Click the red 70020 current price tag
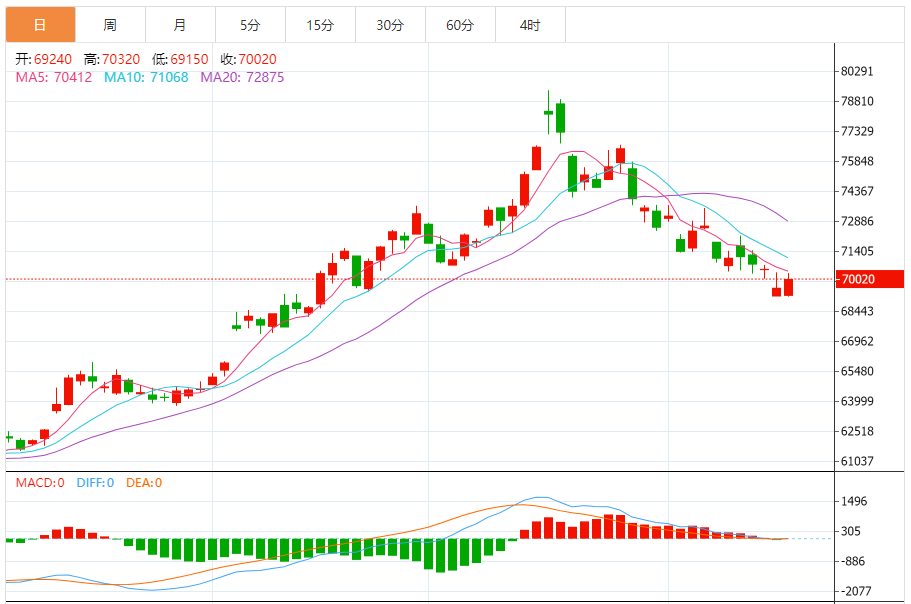 coord(870,279)
